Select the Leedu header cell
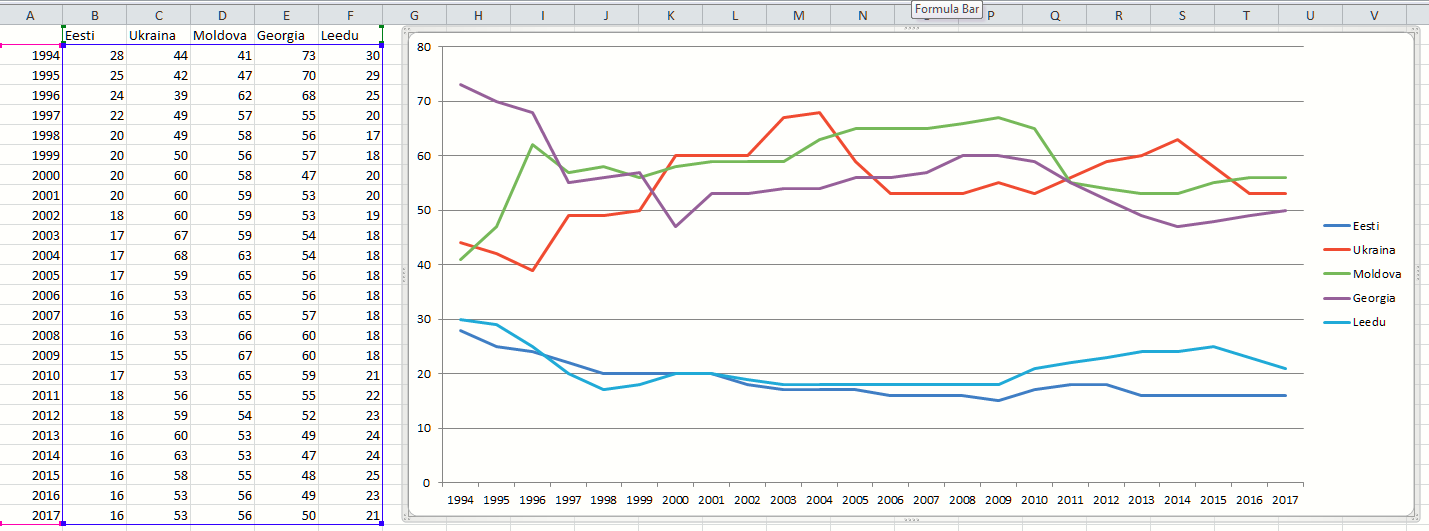1429x531 pixels. click(350, 36)
